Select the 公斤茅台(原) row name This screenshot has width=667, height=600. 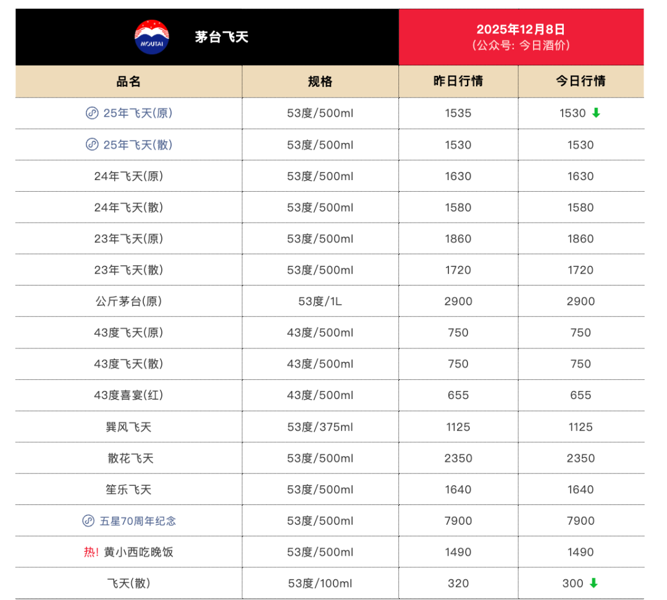pos(128,301)
